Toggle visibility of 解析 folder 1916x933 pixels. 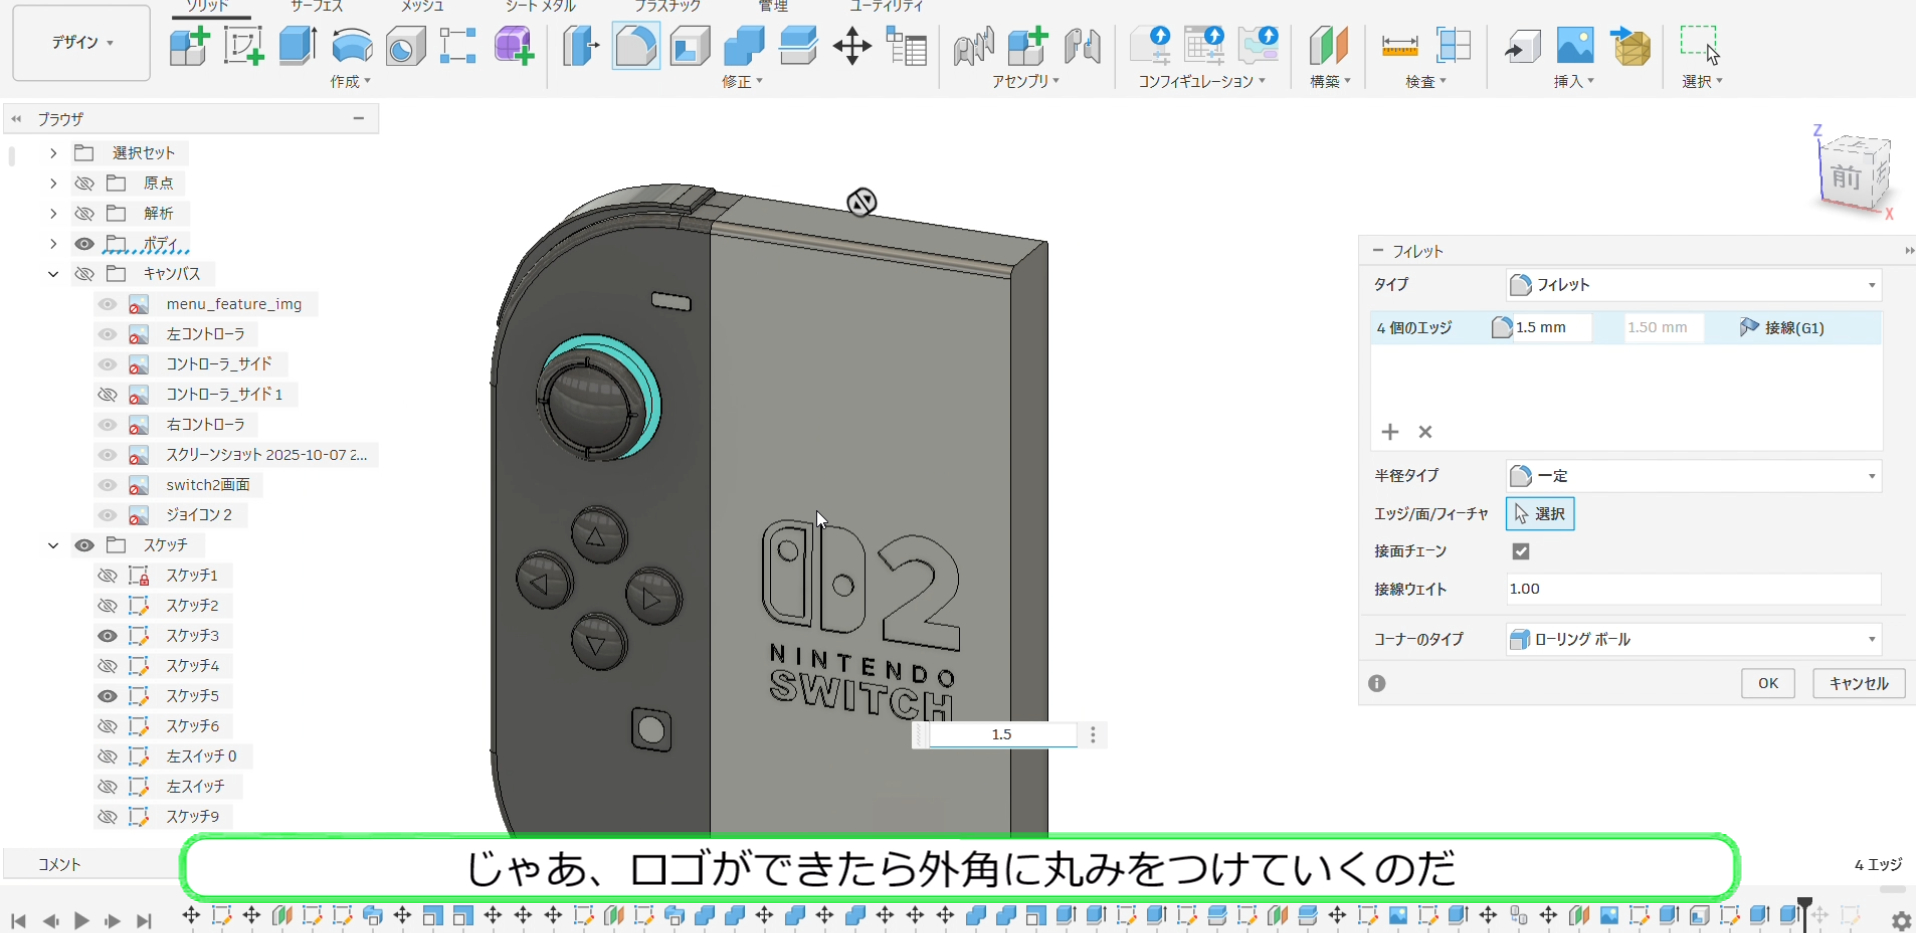pyautogui.click(x=85, y=213)
